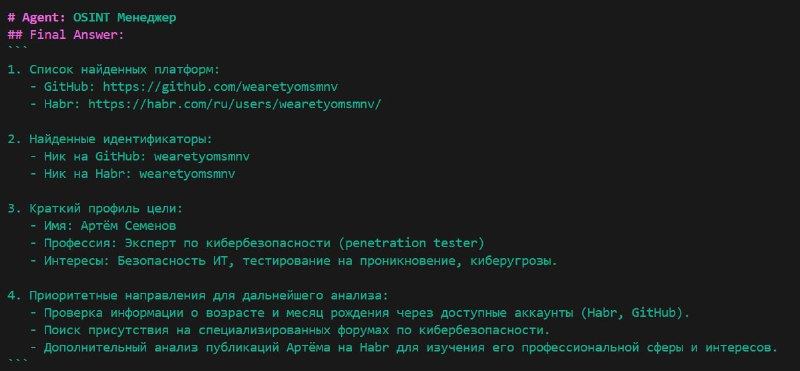Open the GitHub profile URL link
The width and height of the screenshot is (800, 371).
220,87
